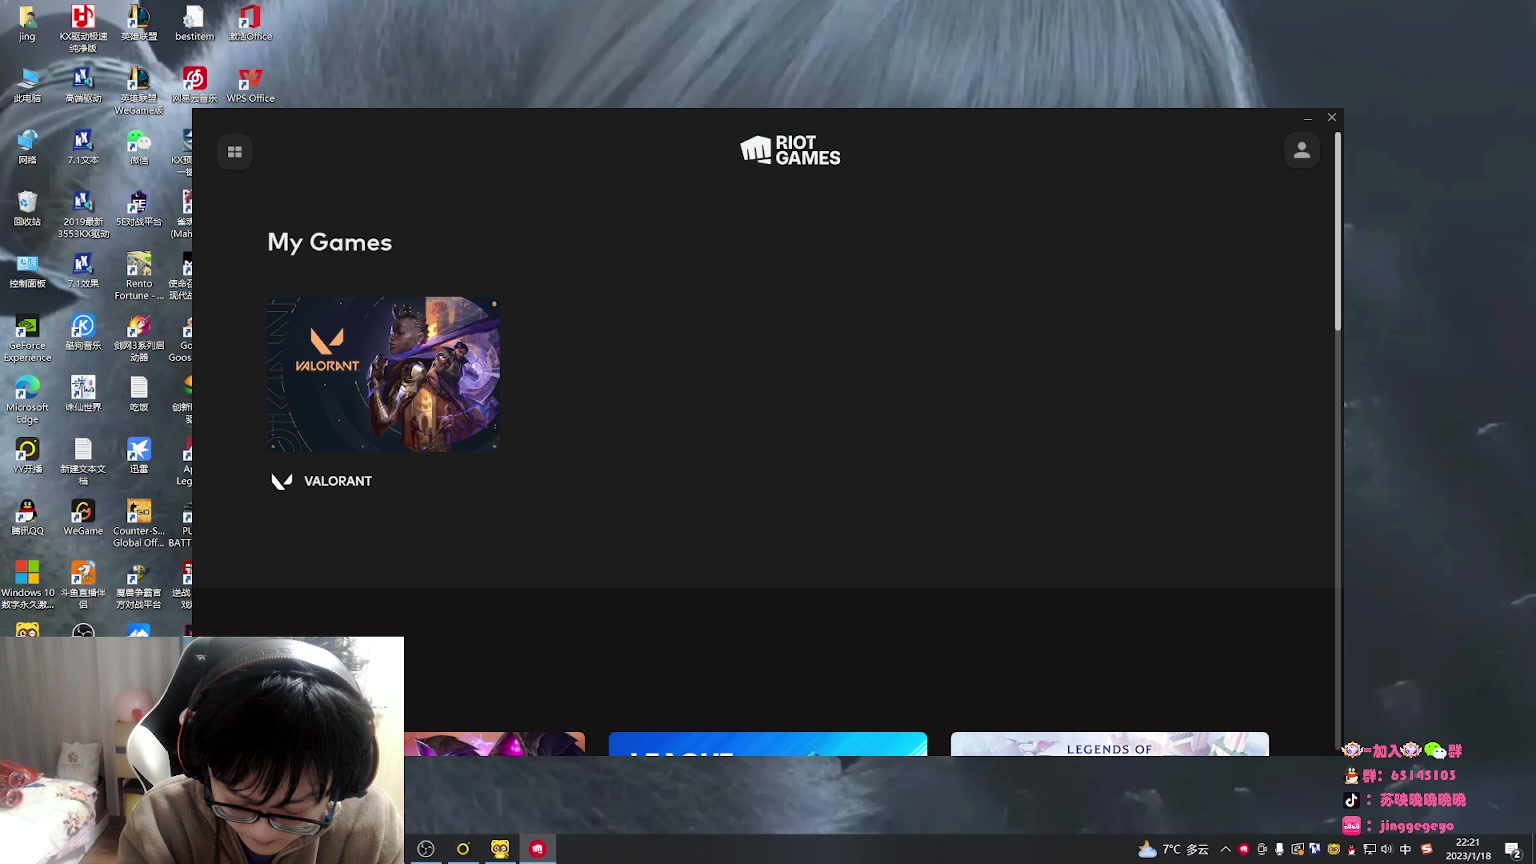
Task: Select the bestitem file desktop icon
Action: click(x=195, y=24)
